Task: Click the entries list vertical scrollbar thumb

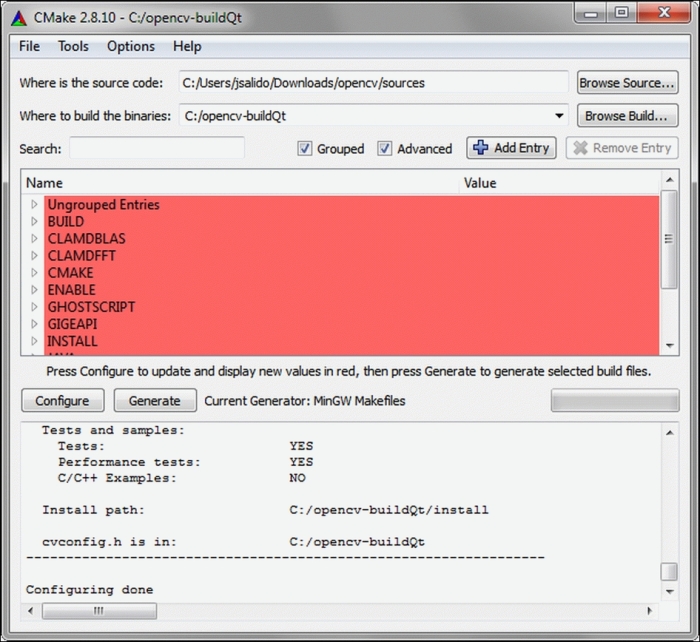Action: (x=669, y=239)
